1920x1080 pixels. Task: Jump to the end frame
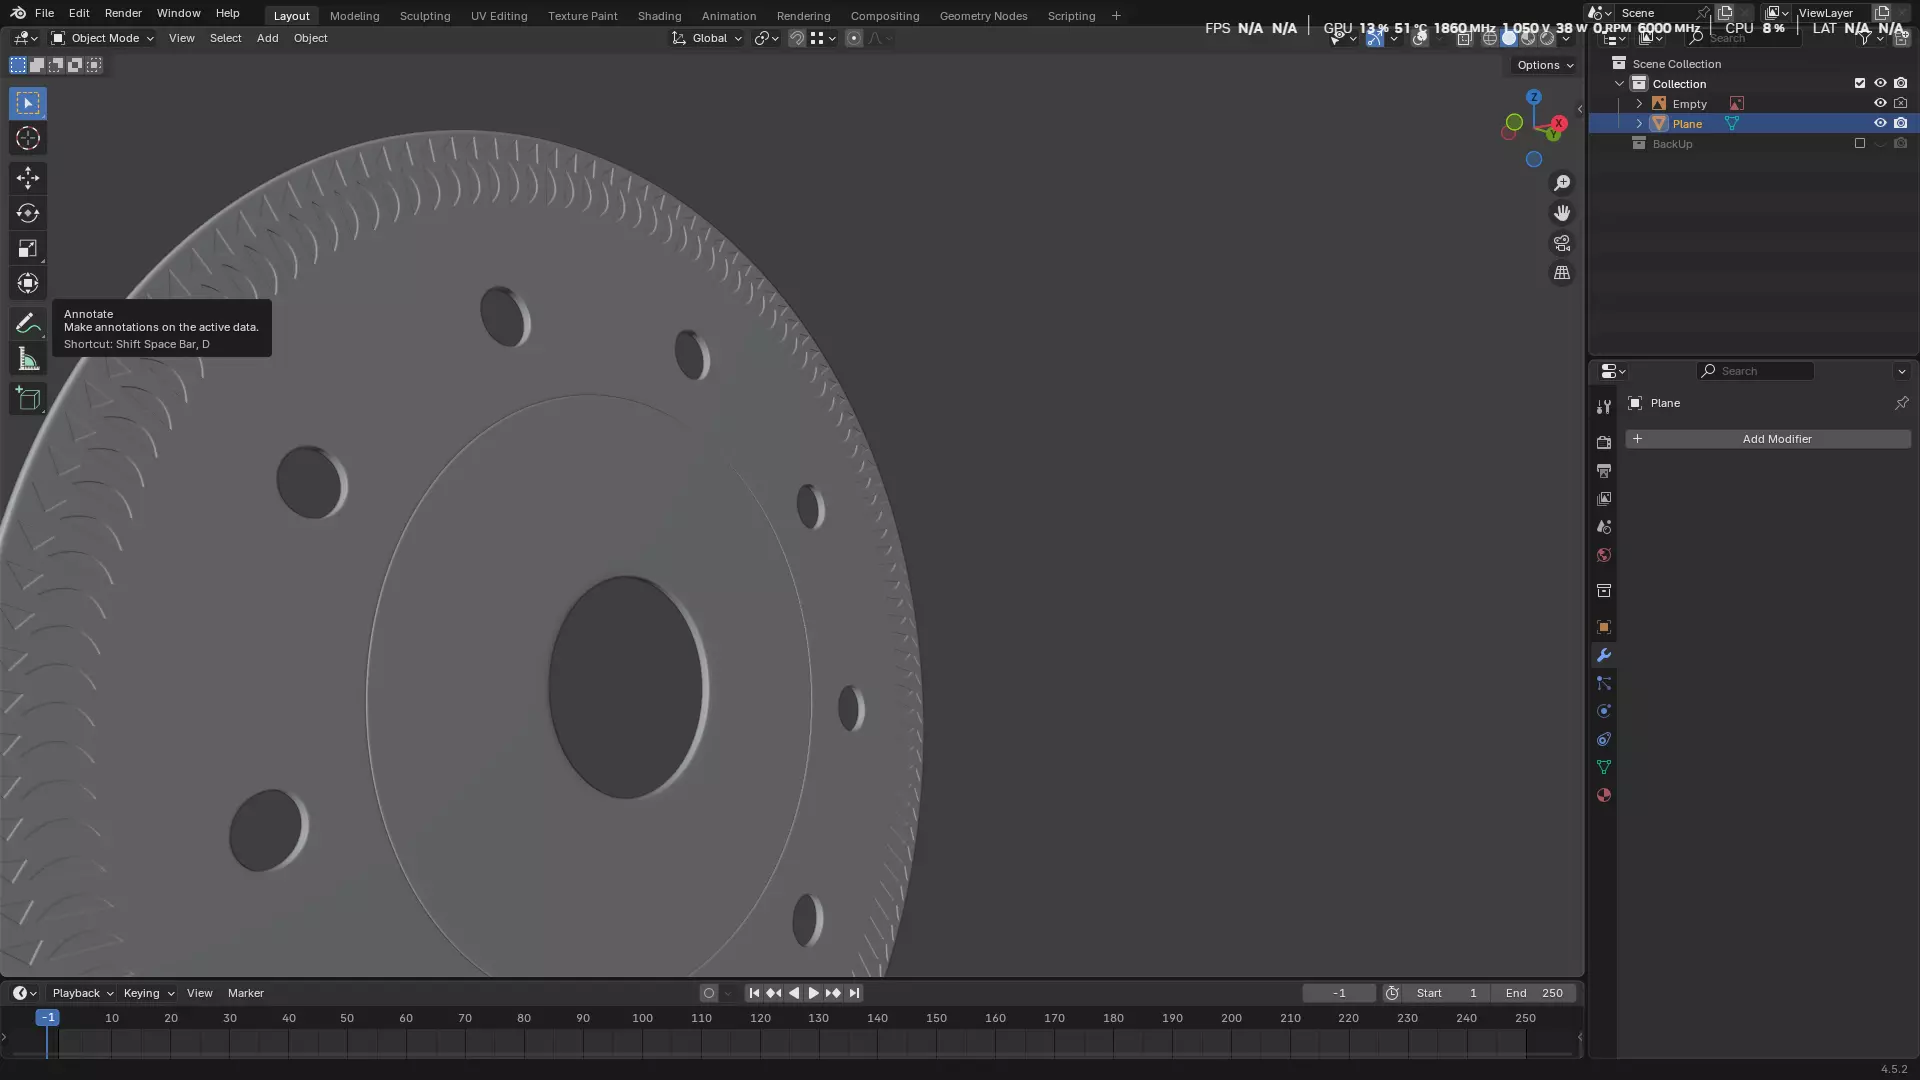pos(854,993)
